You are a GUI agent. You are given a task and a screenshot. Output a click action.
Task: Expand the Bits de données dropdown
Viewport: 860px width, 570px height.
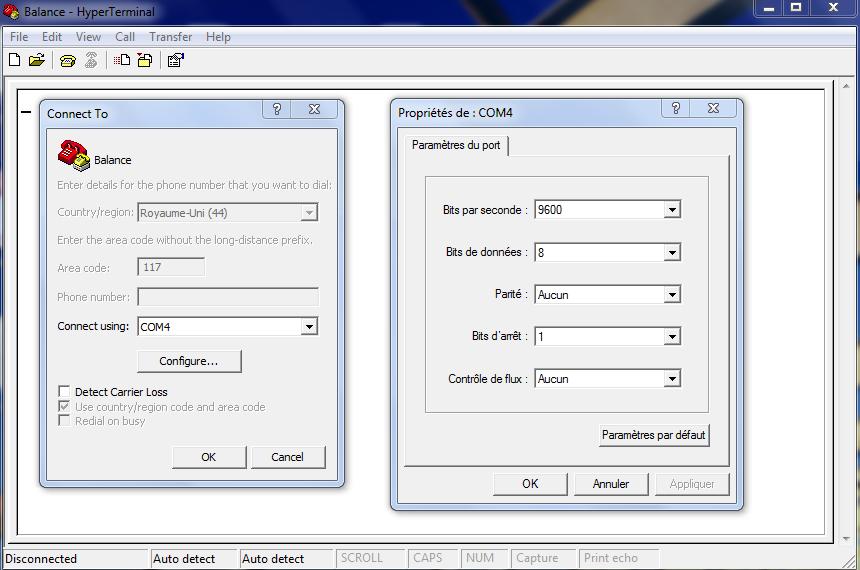tap(672, 252)
